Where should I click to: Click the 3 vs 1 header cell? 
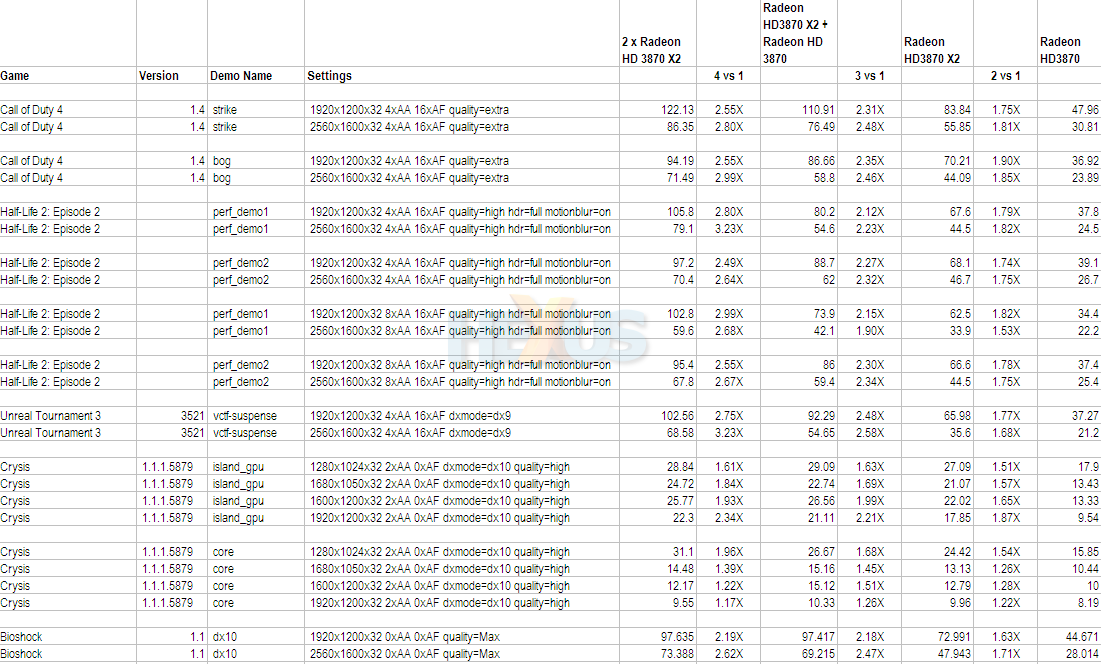tap(869, 76)
